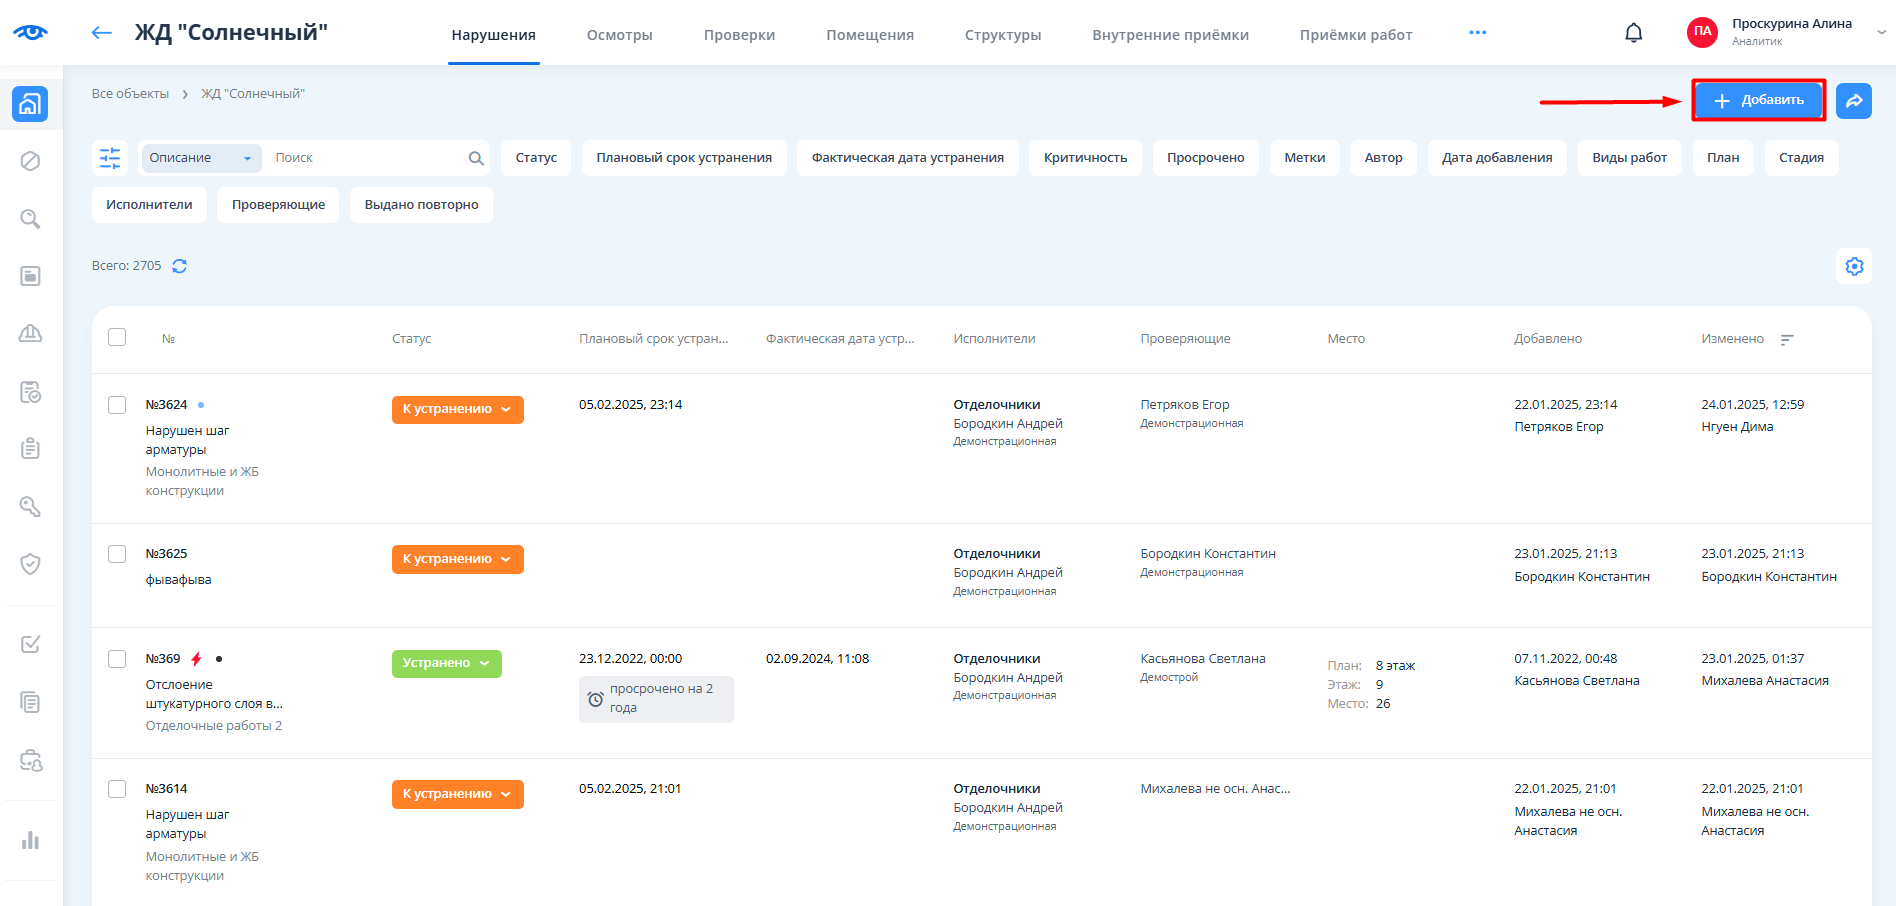Image resolution: width=1896 pixels, height=906 pixels.
Task: Open the filter settings sliders icon
Action: [x=110, y=158]
